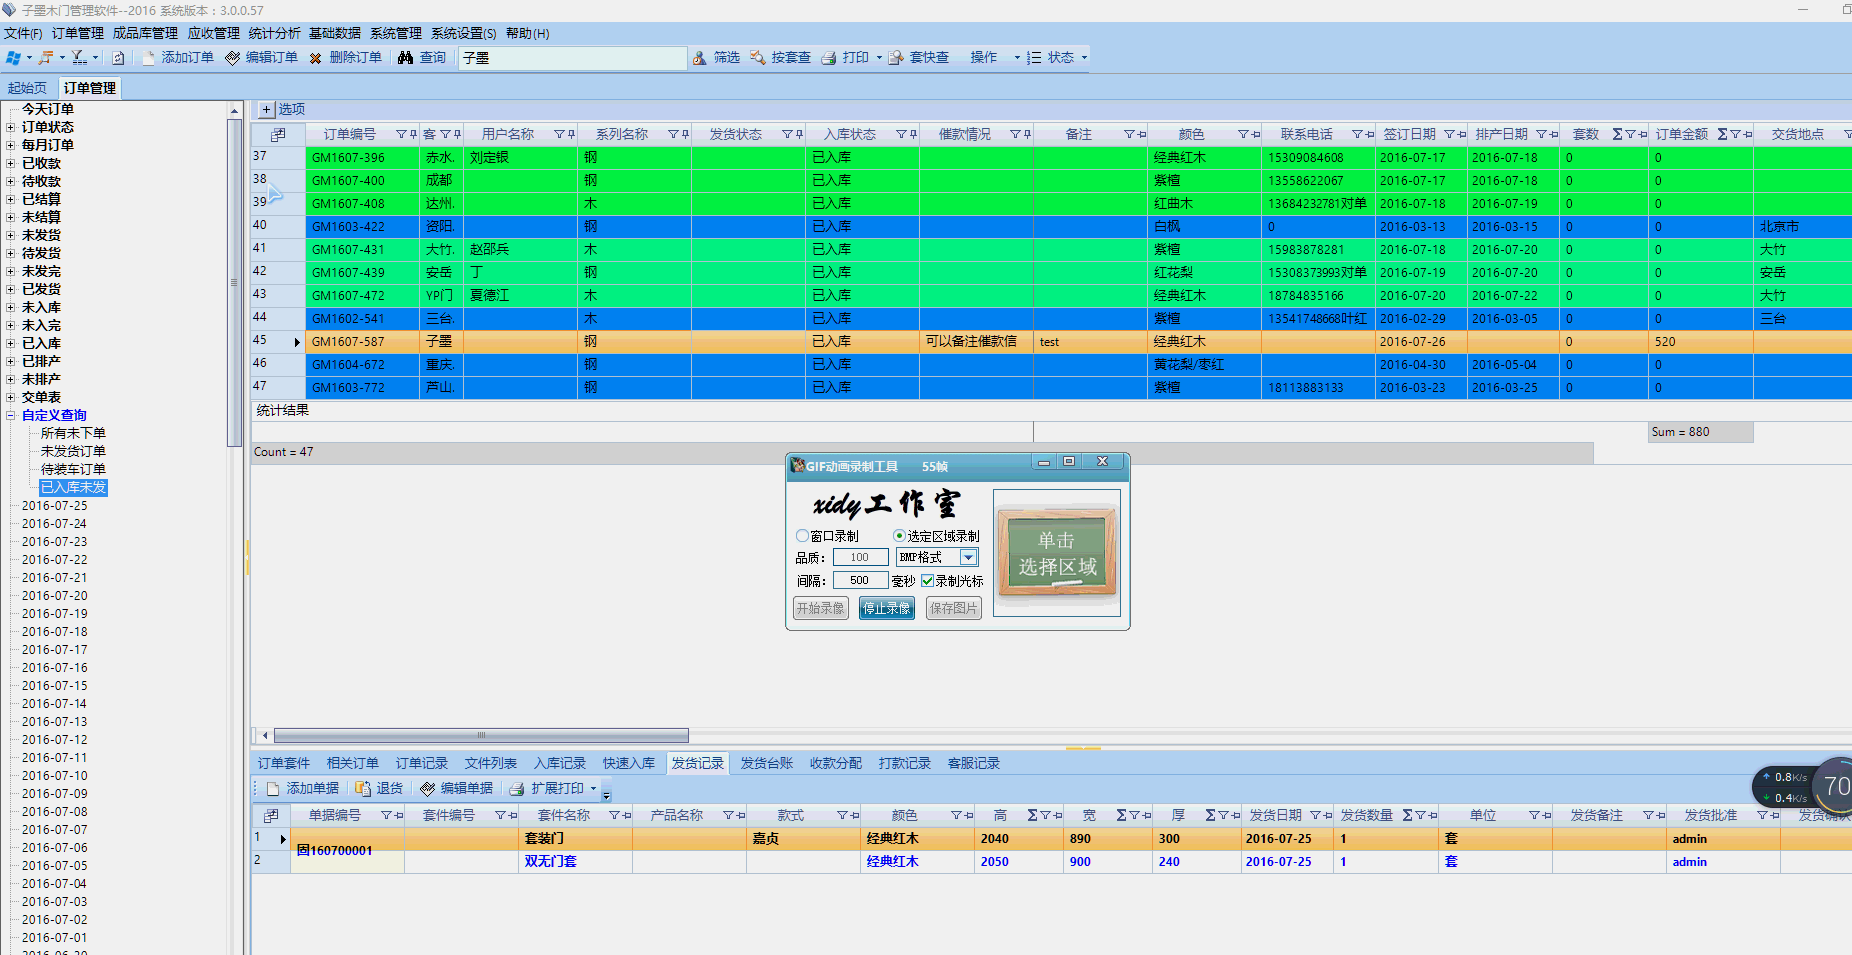Click the horizontal scrollbar under the order grid
1852x955 pixels.
pos(480,735)
